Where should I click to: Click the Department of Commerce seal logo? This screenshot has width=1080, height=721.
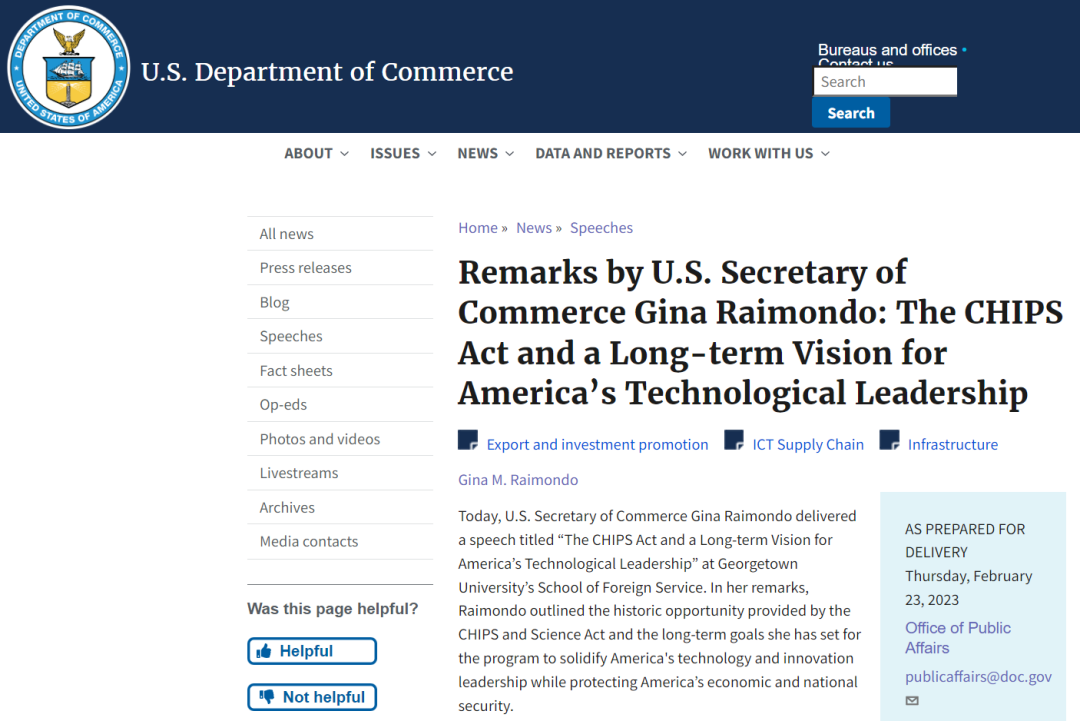coord(68,67)
